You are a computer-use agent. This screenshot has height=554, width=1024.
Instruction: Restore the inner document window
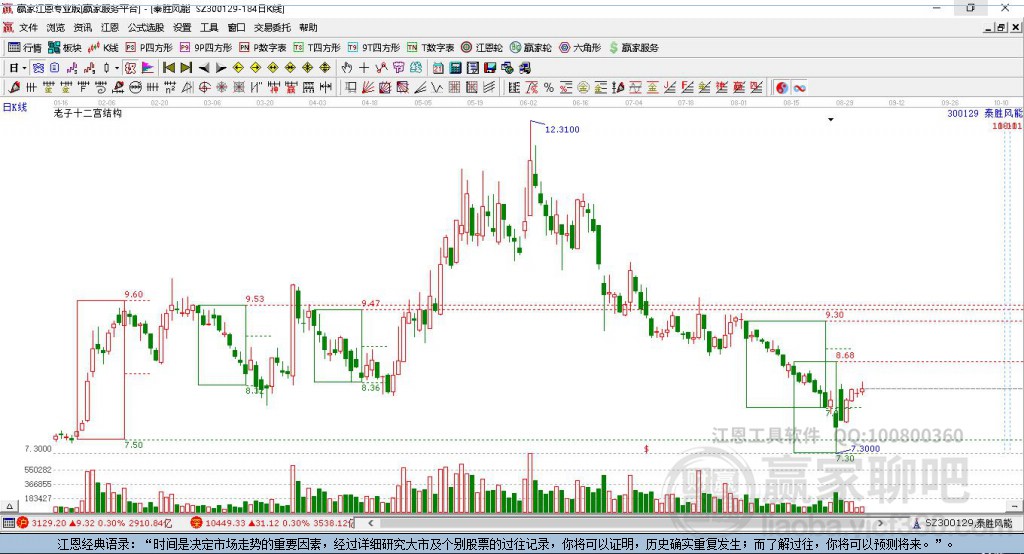click(x=1001, y=27)
